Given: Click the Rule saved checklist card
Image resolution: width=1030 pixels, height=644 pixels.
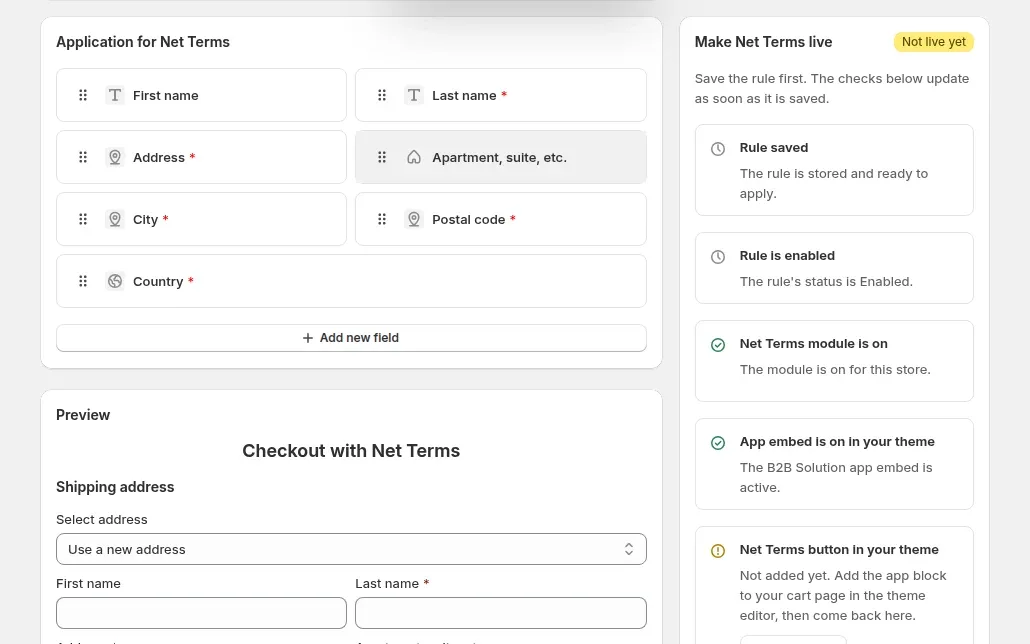Looking at the screenshot, I should pyautogui.click(x=834, y=170).
